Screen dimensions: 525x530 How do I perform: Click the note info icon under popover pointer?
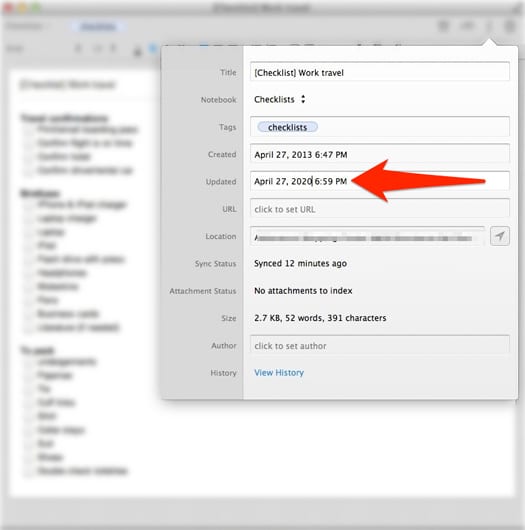pos(489,26)
